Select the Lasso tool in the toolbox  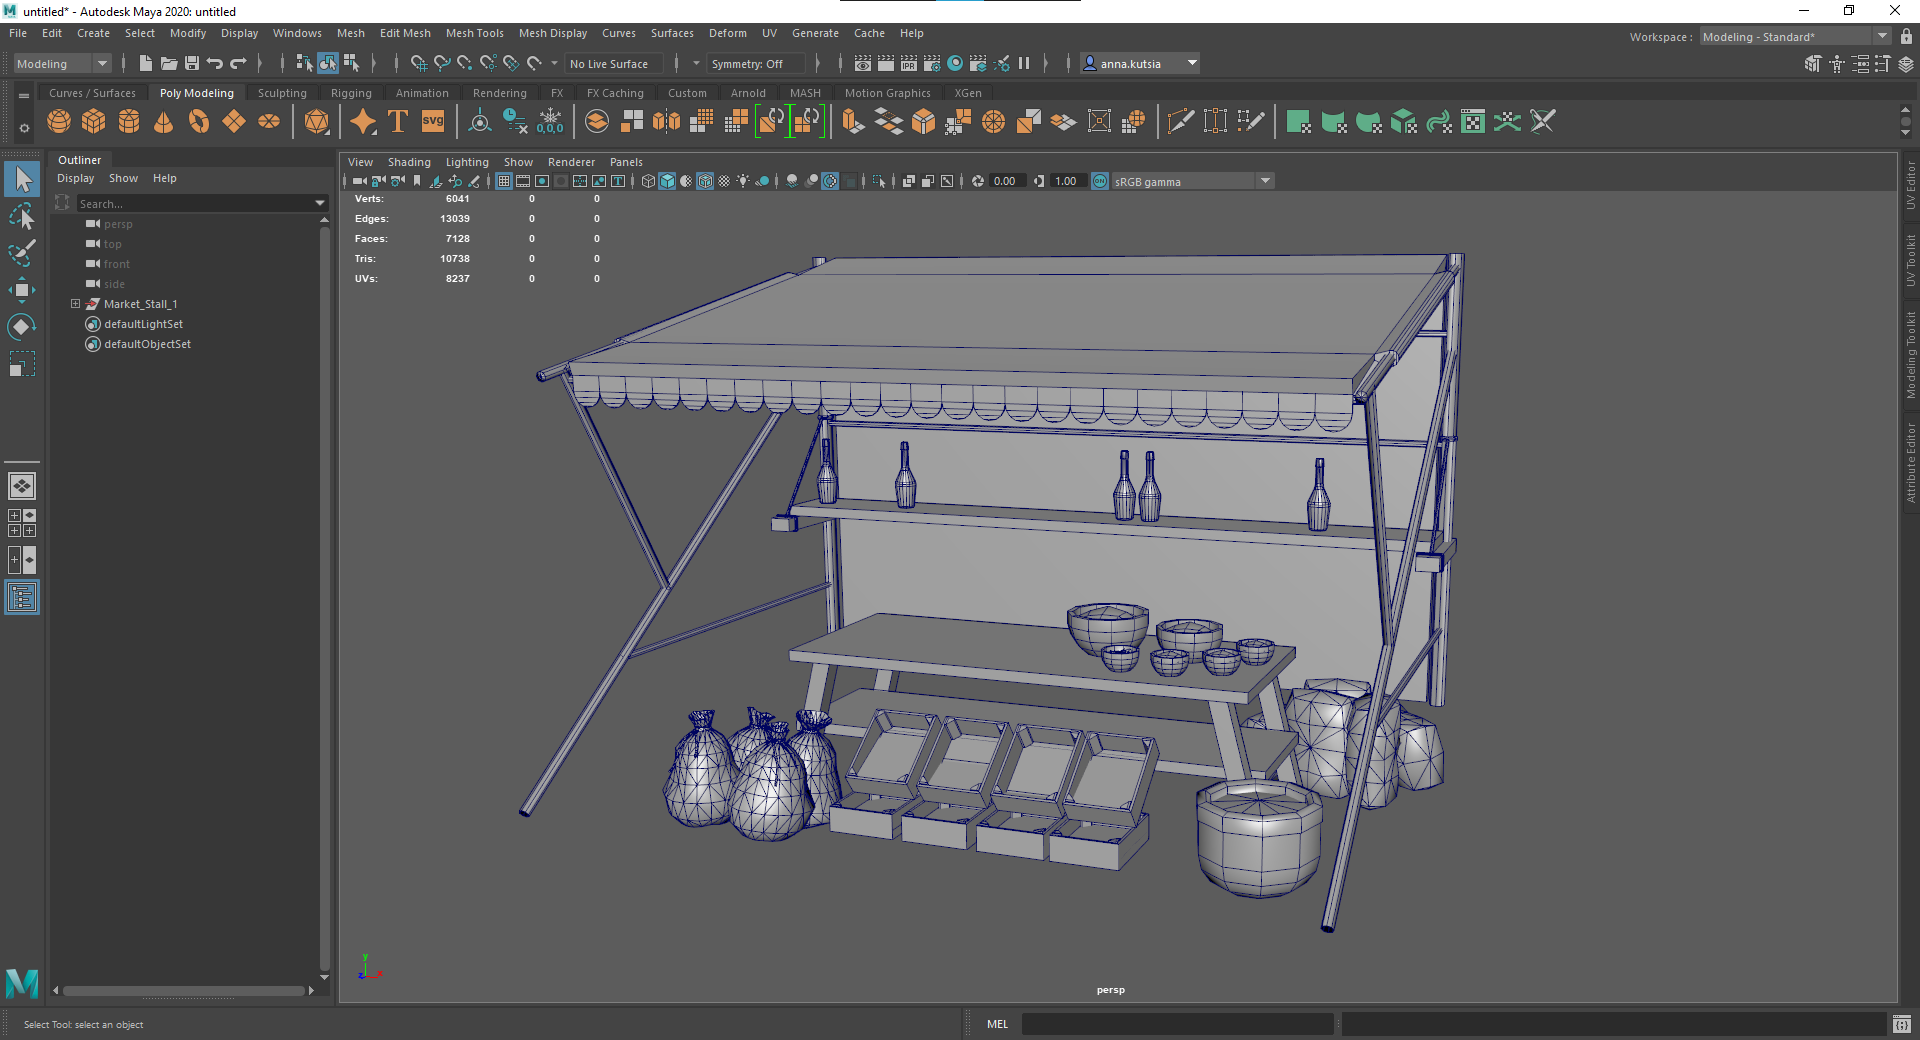pos(22,216)
